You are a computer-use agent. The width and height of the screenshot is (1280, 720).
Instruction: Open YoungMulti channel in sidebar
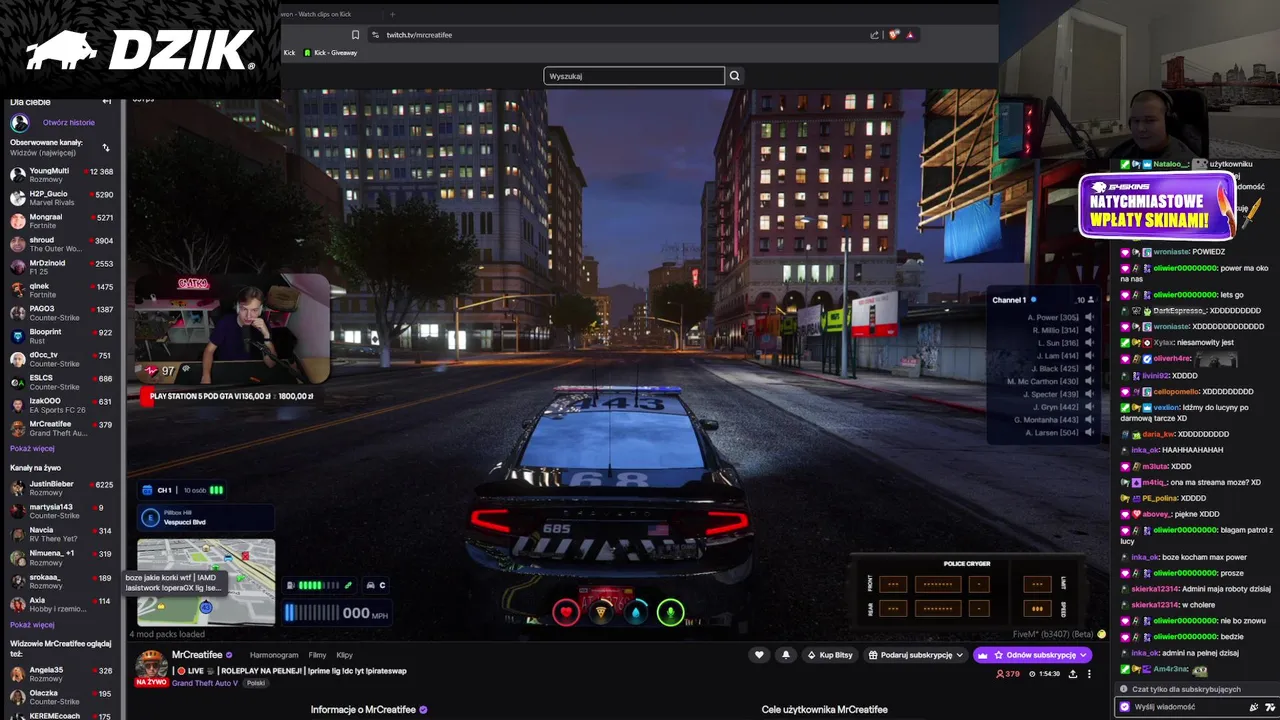click(x=62, y=175)
